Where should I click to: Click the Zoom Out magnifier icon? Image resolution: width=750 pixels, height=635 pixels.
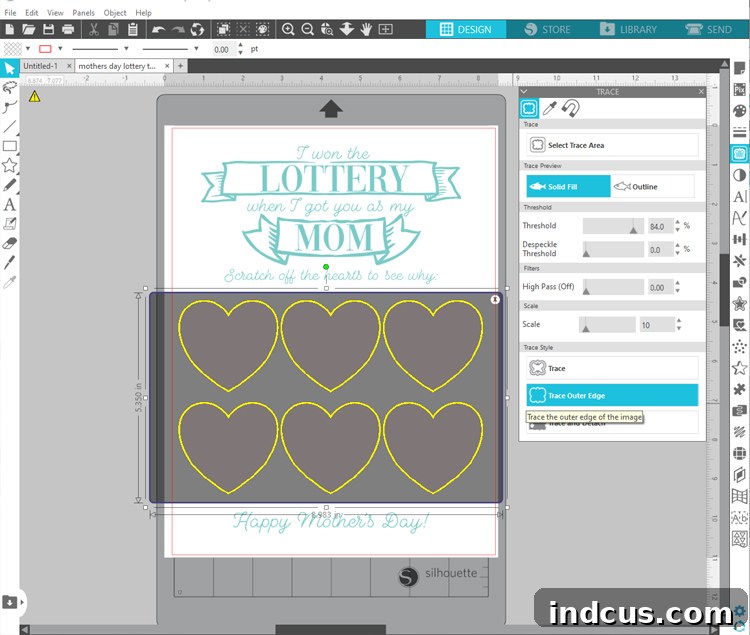pyautogui.click(x=308, y=30)
